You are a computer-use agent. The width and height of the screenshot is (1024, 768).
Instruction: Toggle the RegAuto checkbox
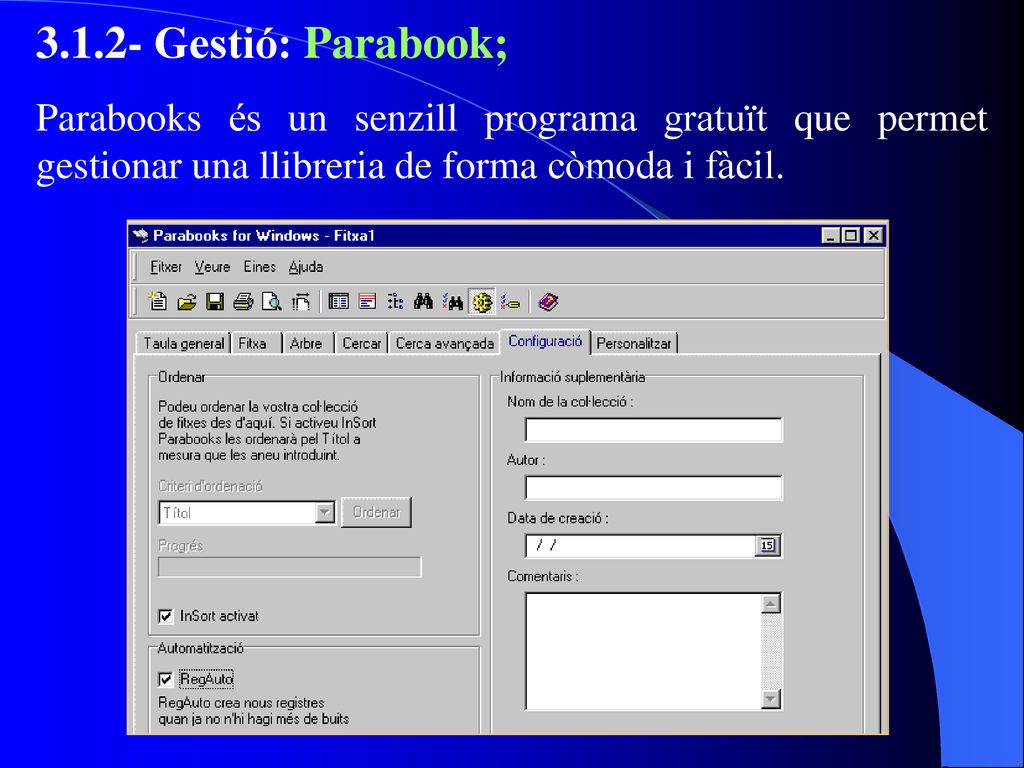click(166, 679)
